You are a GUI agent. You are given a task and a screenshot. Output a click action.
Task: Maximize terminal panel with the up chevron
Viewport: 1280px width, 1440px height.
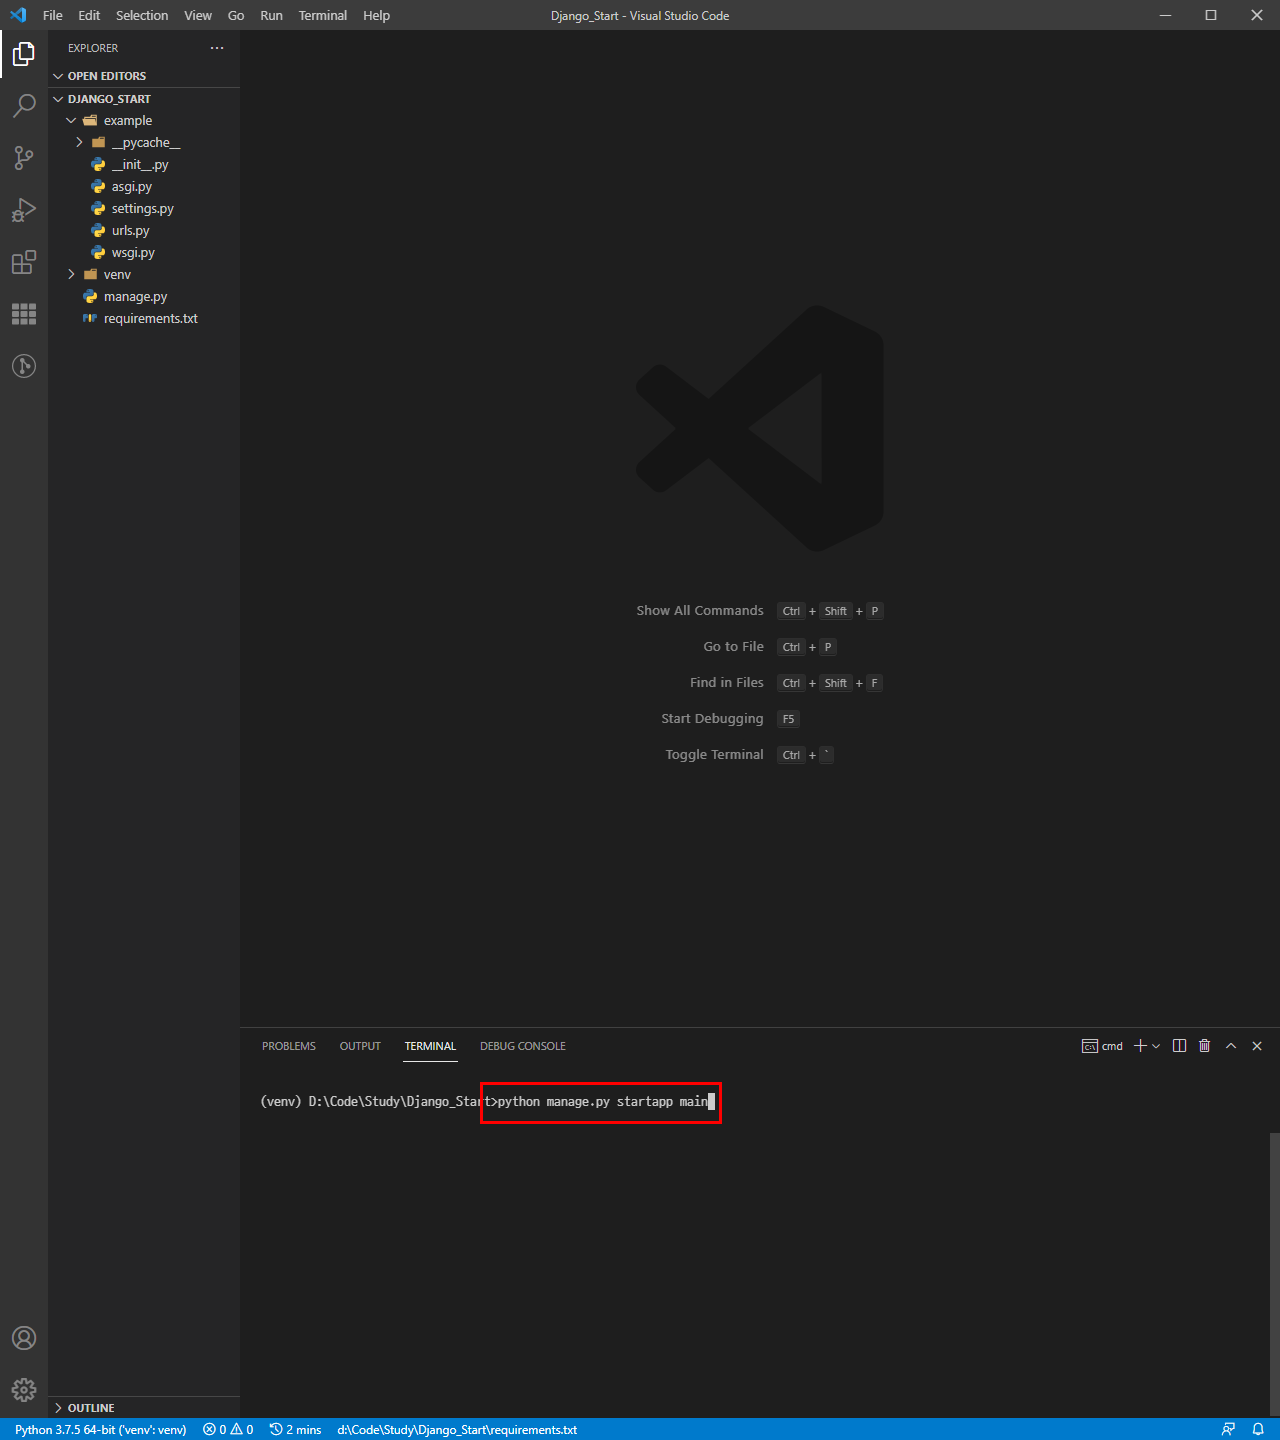pyautogui.click(x=1231, y=1046)
